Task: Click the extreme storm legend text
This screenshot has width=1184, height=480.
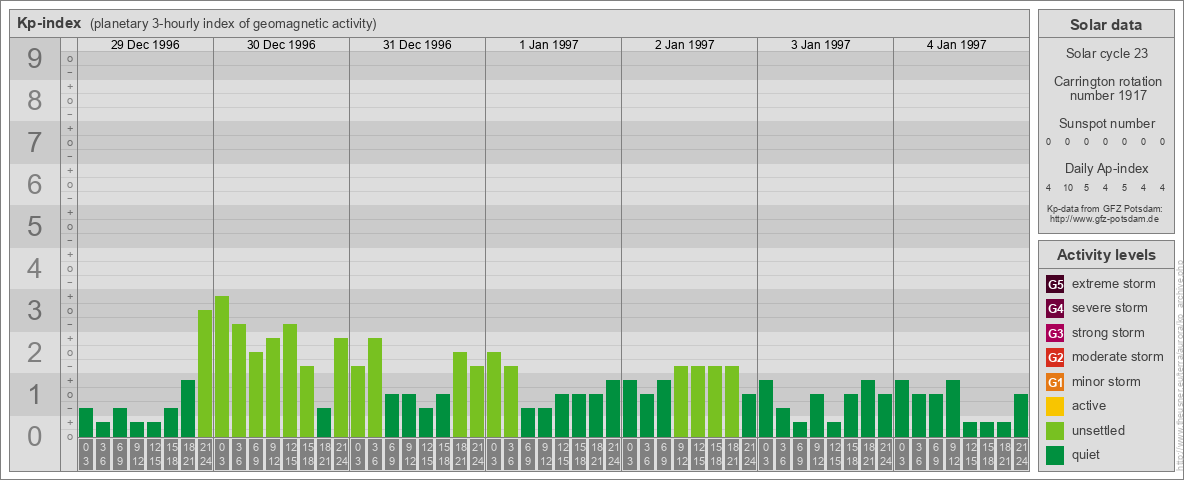Action: coord(1114,284)
